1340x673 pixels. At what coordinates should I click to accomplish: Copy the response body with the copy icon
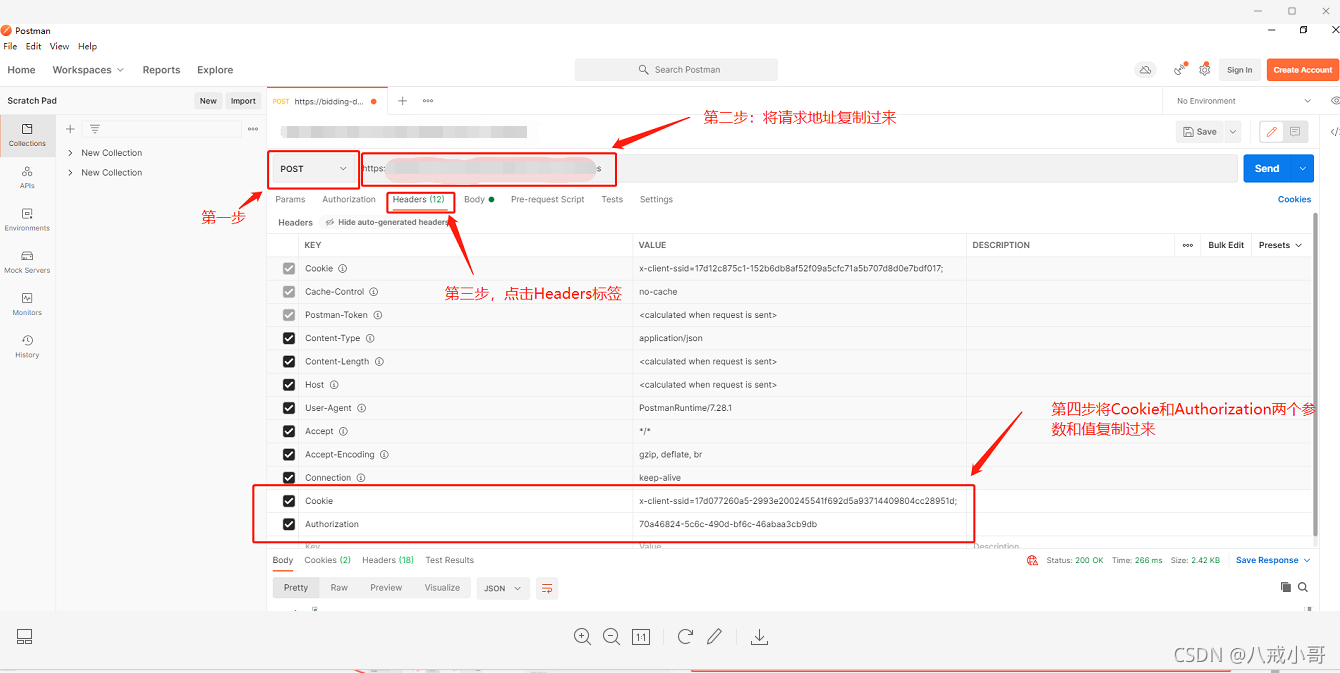coord(1286,588)
